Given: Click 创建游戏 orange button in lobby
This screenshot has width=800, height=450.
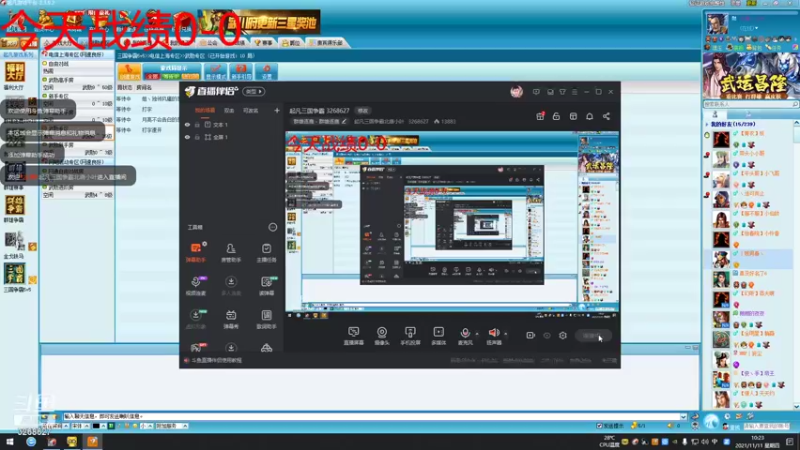Looking at the screenshot, I should (129, 71).
